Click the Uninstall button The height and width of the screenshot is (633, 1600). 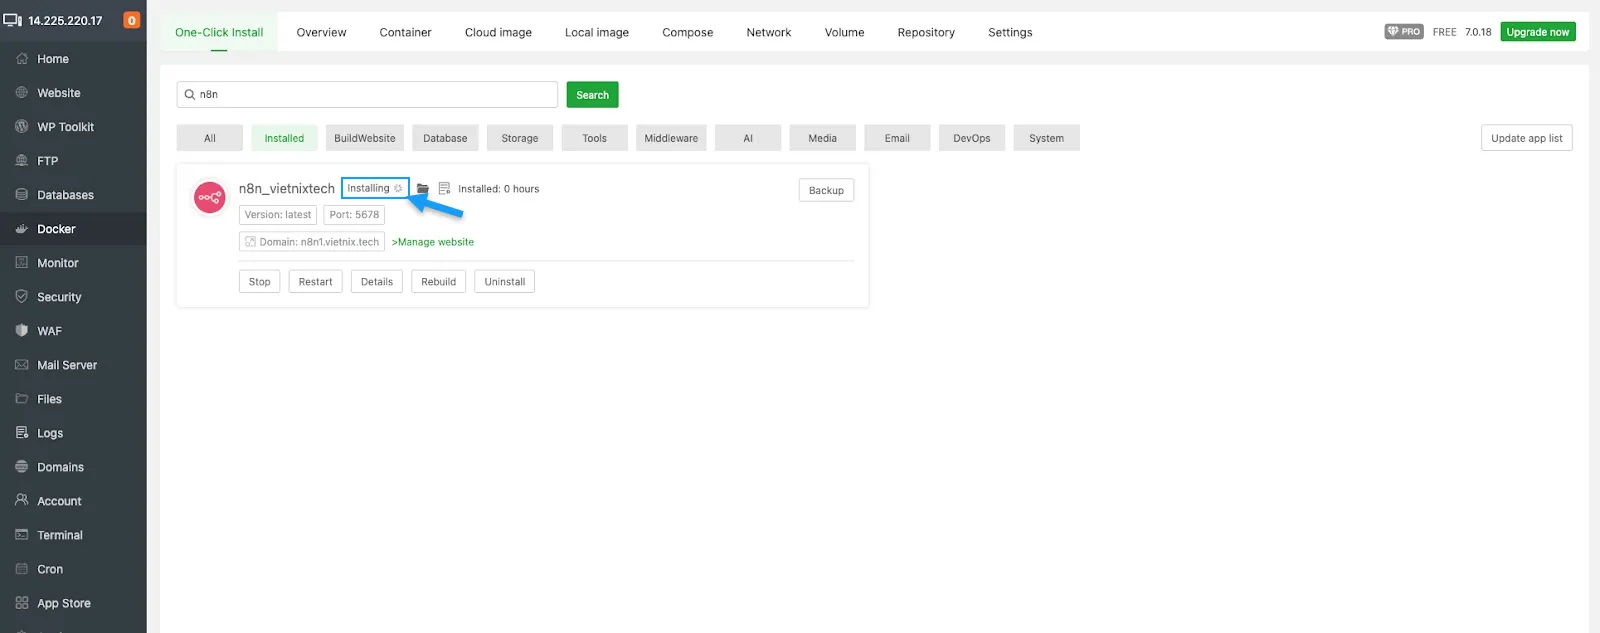click(504, 282)
